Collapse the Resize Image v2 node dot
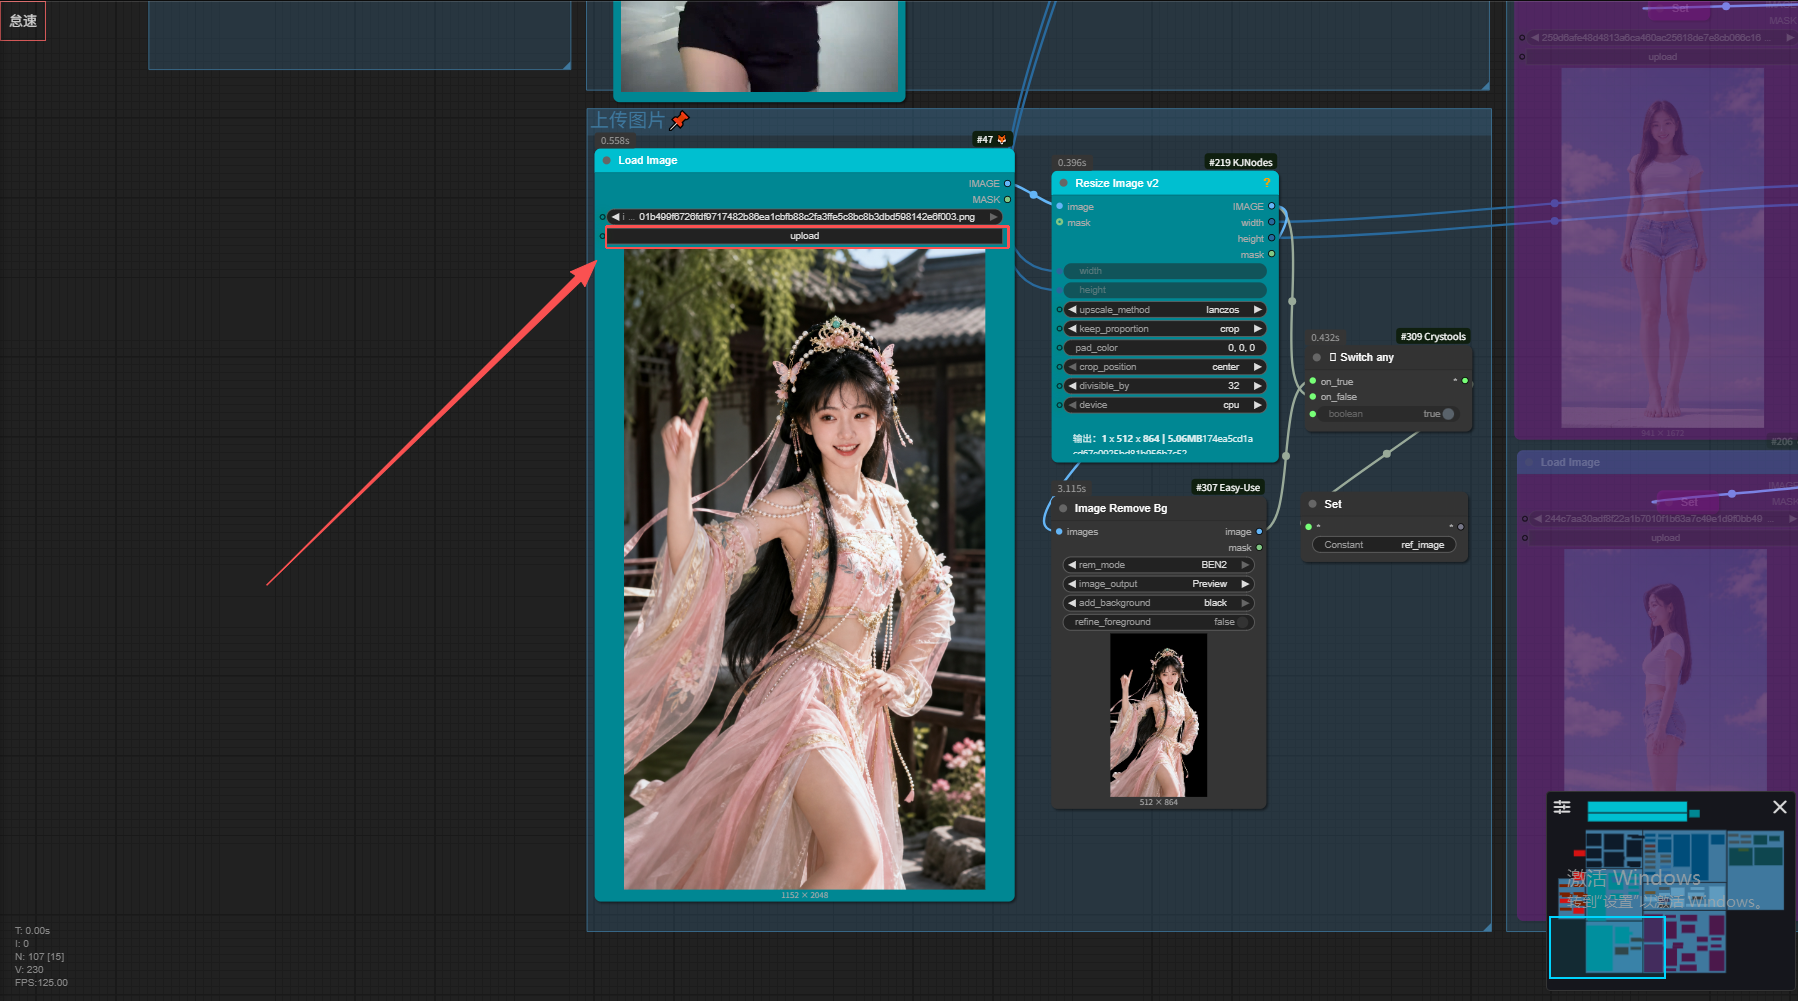The width and height of the screenshot is (1798, 1001). point(1063,183)
